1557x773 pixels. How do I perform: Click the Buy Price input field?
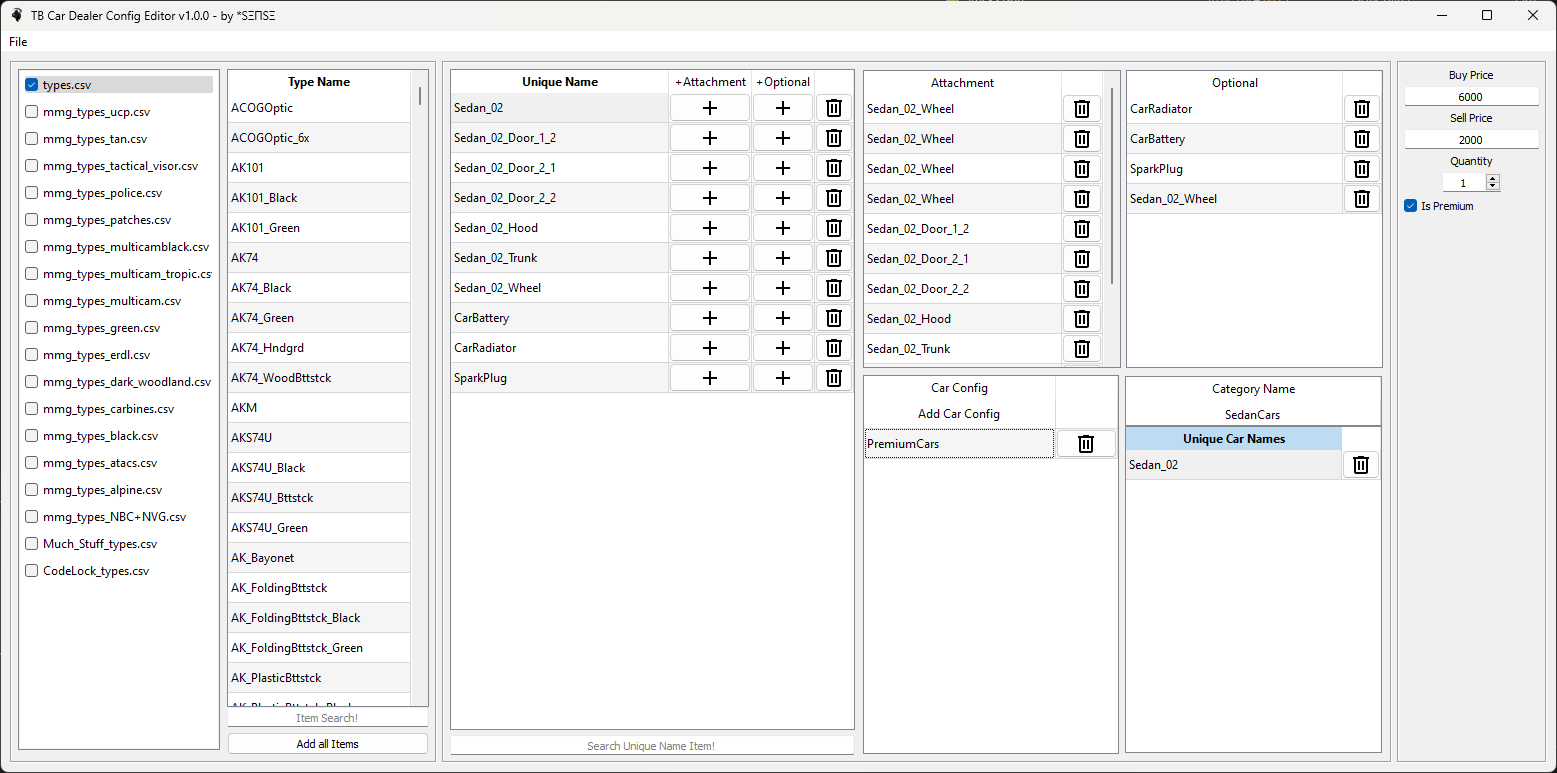pyautogui.click(x=1470, y=97)
